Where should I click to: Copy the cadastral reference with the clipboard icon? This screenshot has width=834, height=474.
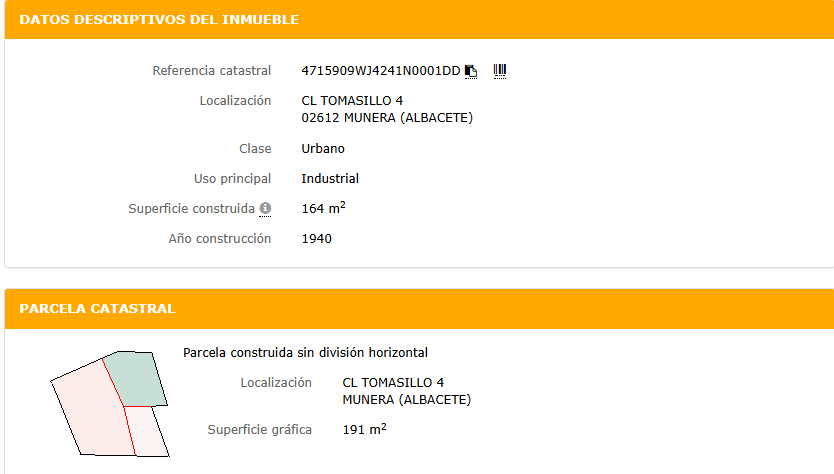click(x=471, y=71)
